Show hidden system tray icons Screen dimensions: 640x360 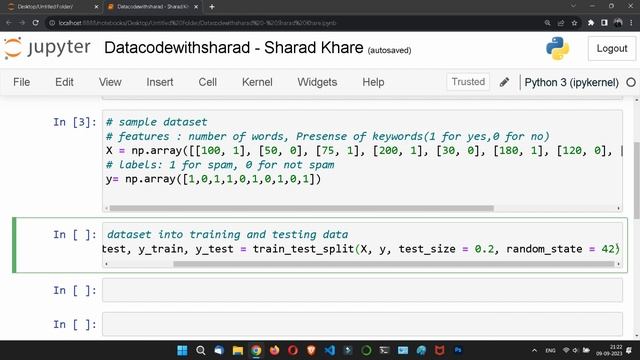[534, 350]
